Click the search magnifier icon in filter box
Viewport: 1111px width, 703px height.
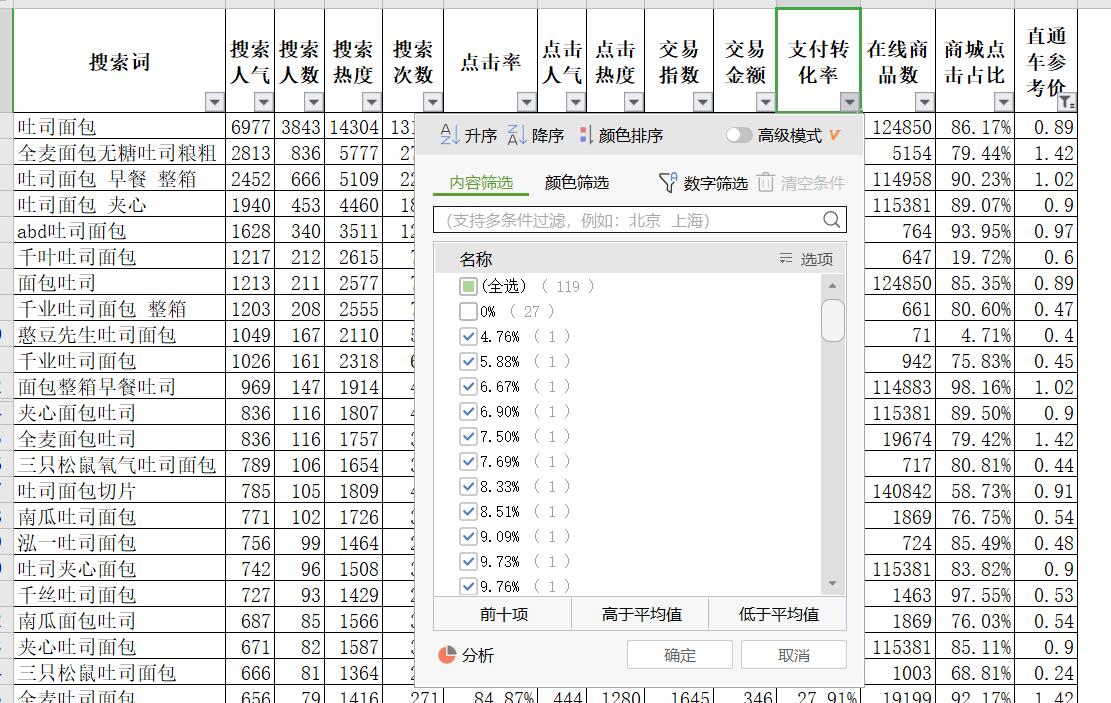(x=832, y=220)
